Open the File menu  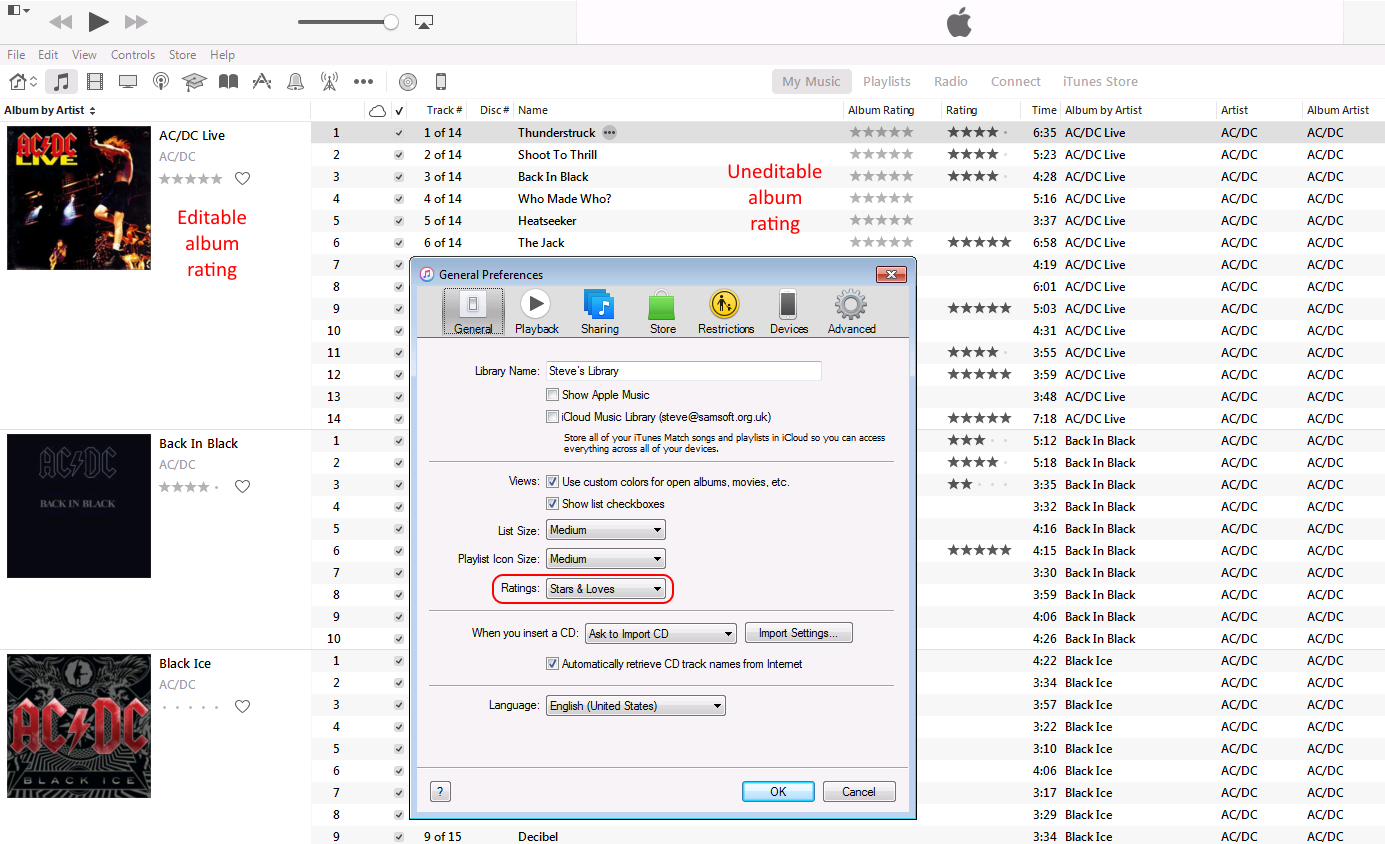pos(16,55)
